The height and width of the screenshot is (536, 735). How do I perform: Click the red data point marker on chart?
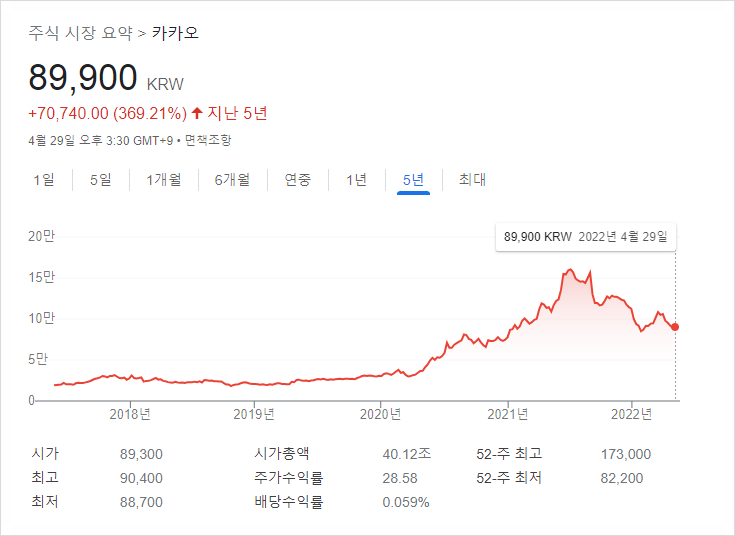tap(675, 327)
